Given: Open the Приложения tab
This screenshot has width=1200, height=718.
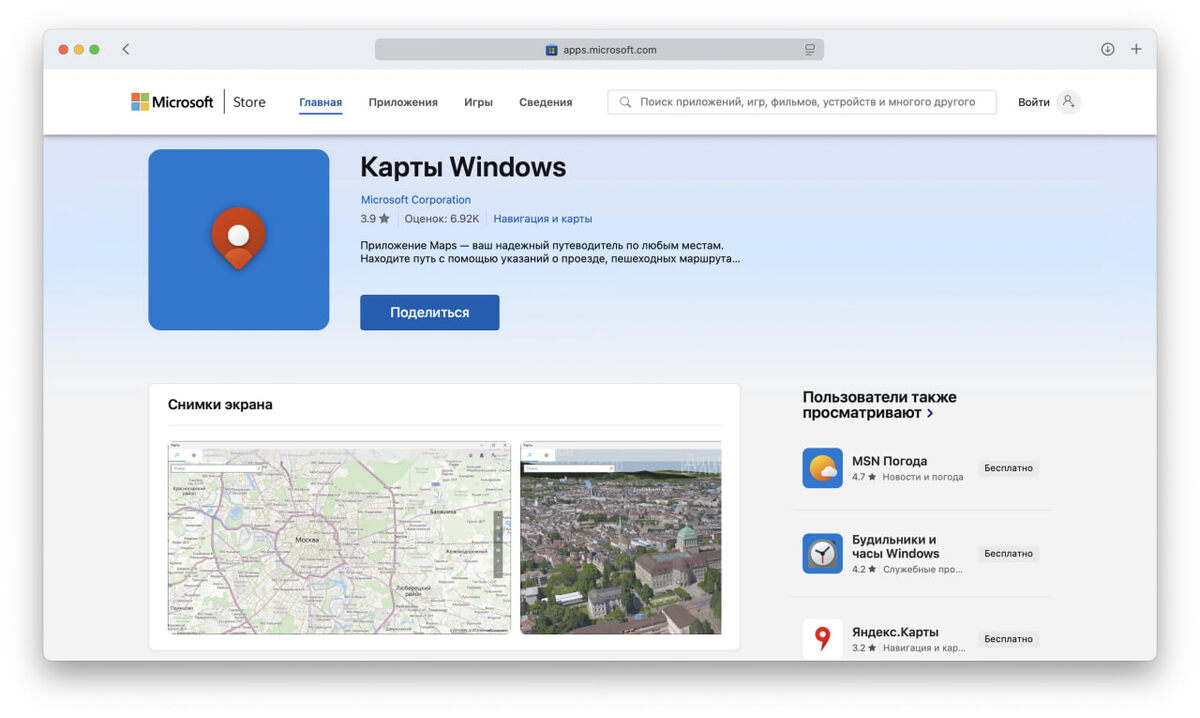Looking at the screenshot, I should point(403,102).
